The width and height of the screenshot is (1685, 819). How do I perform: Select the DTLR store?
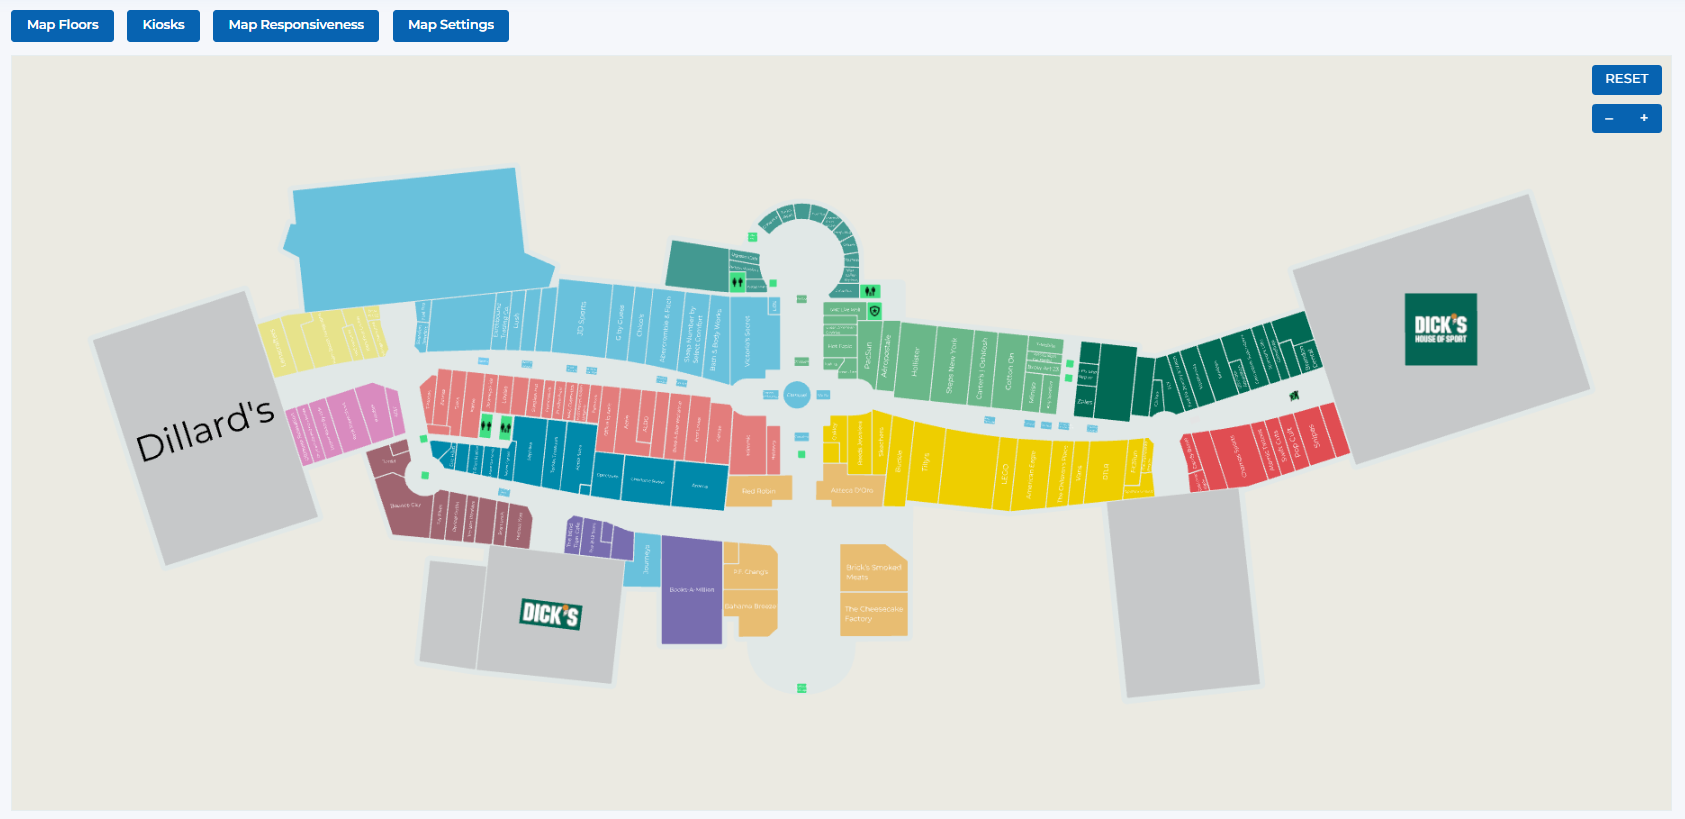click(x=1106, y=470)
